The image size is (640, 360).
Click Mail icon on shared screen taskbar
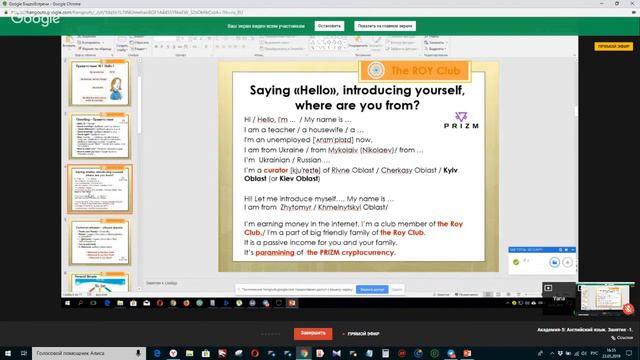tap(147, 303)
